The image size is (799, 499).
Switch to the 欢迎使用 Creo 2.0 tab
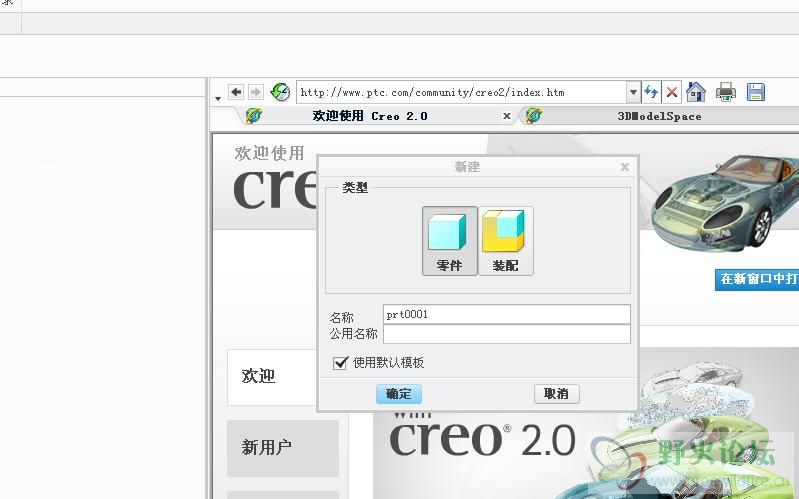point(370,116)
